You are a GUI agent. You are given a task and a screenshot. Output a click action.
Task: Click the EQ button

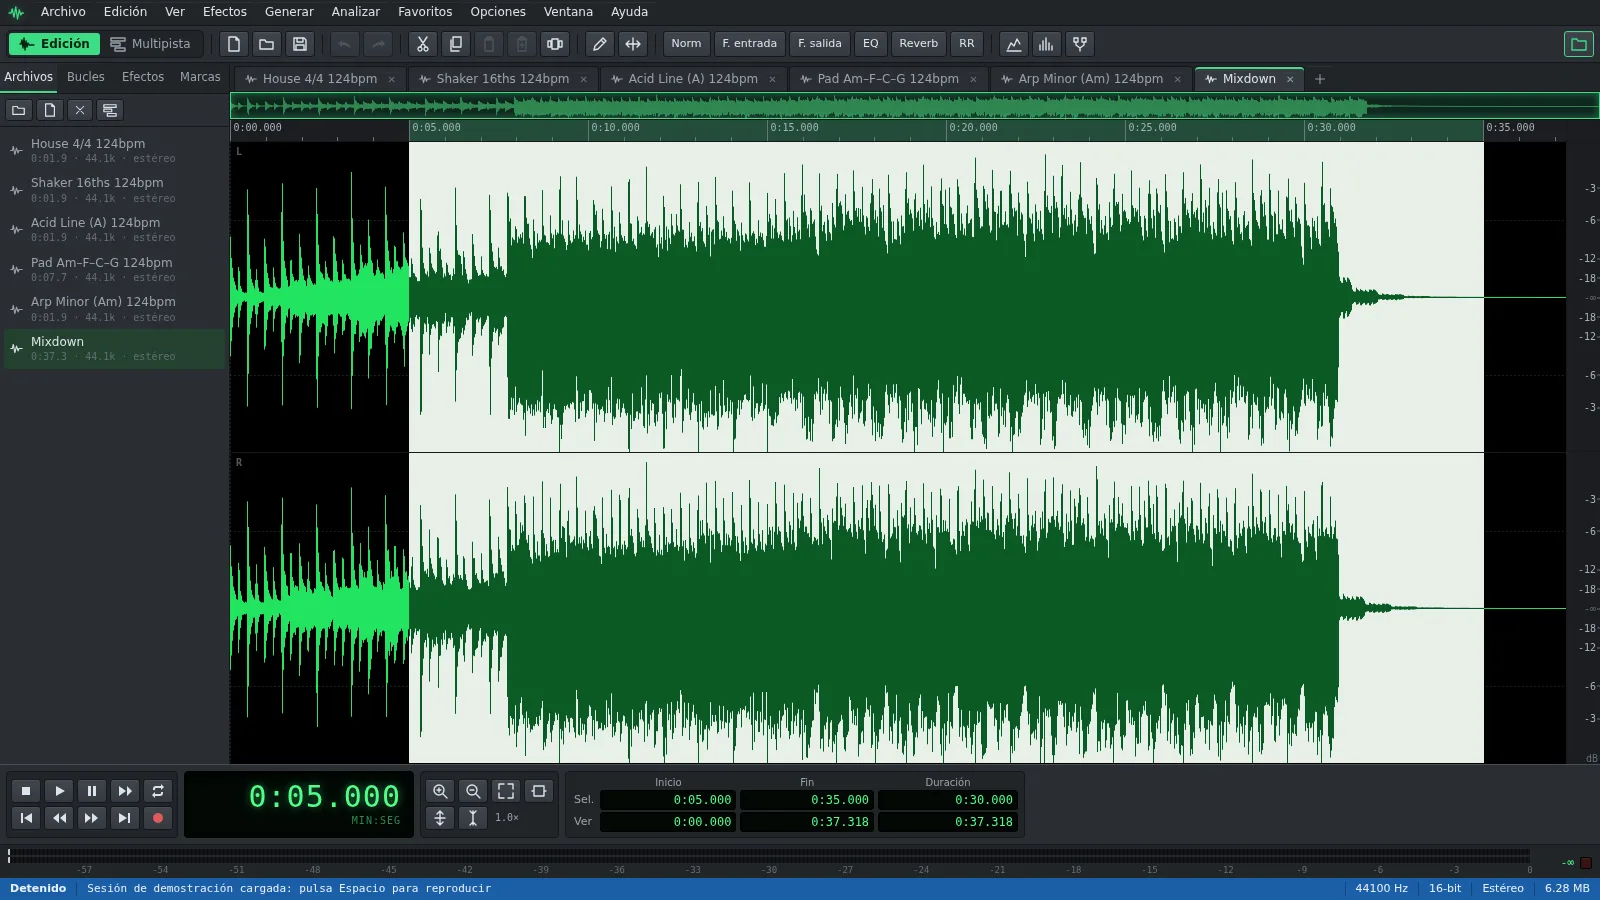[871, 44]
